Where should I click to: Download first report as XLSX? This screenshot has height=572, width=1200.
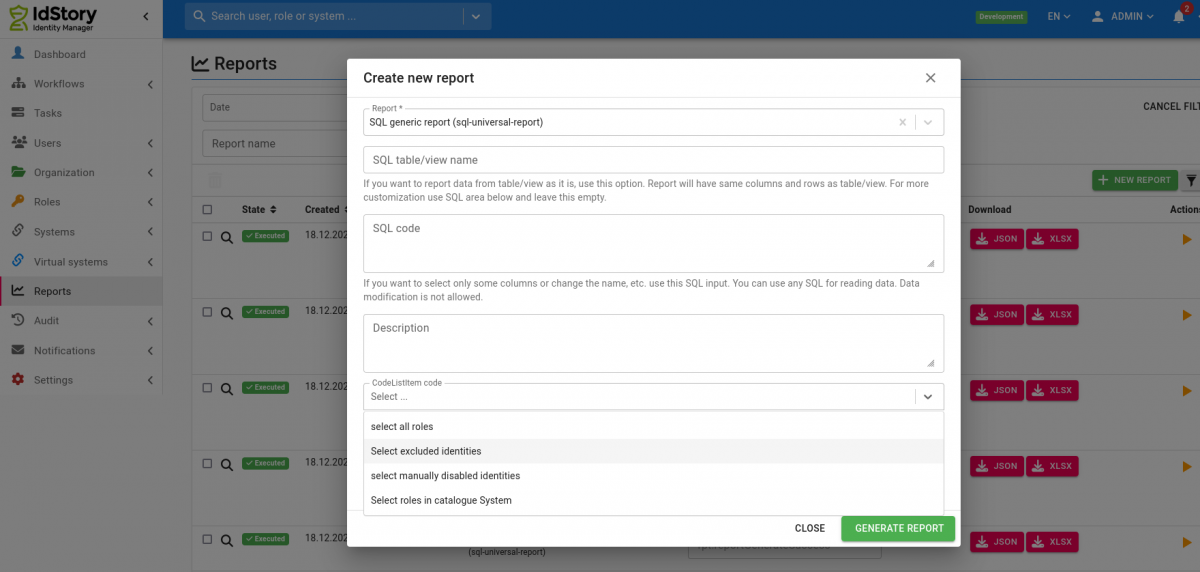(1052, 239)
